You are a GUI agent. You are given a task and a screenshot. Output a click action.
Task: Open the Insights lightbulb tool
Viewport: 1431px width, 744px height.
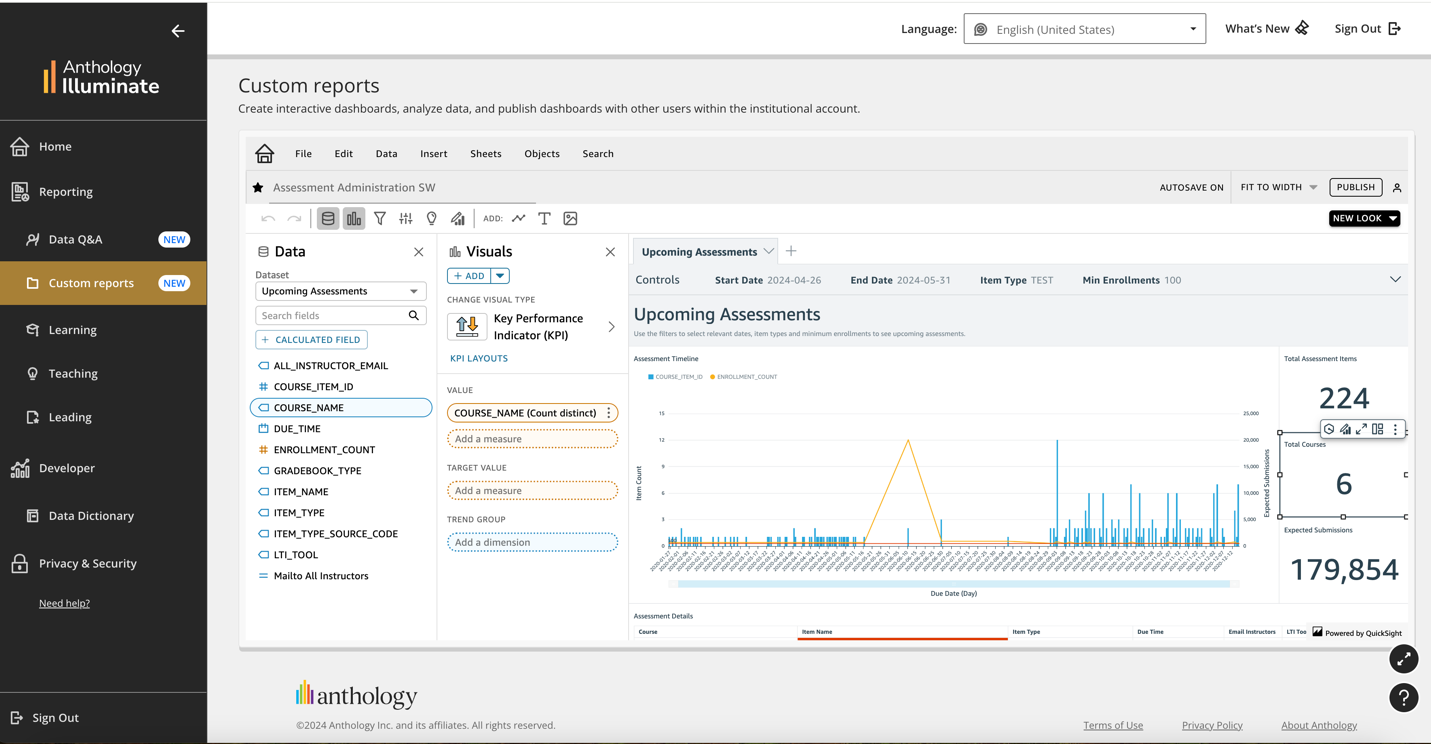432,218
